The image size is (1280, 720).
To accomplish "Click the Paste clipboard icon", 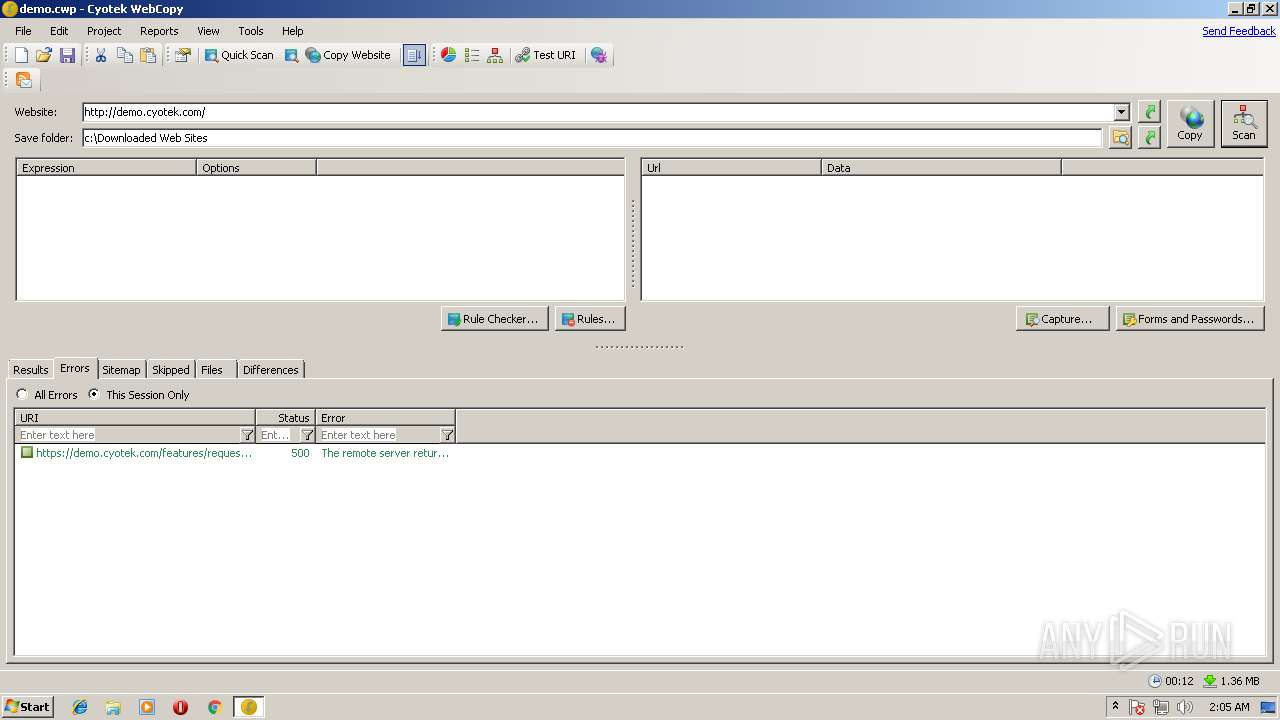I will pos(148,55).
